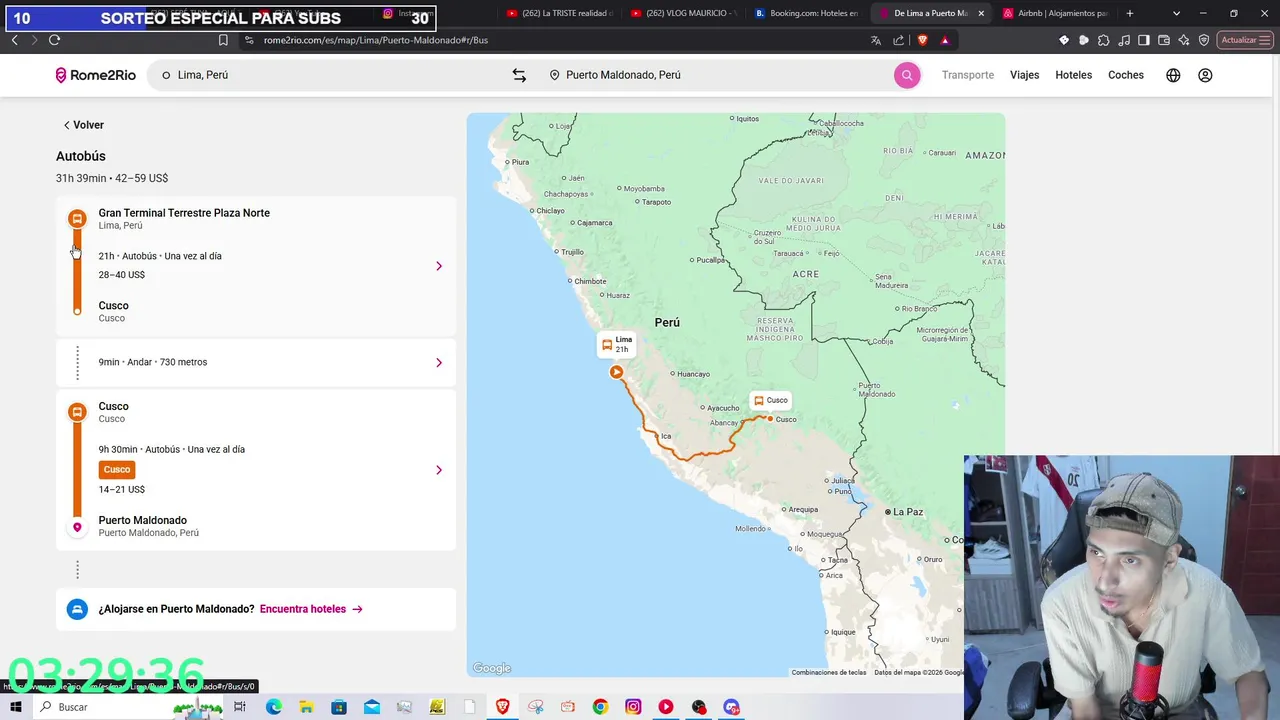This screenshot has width=1280, height=720.
Task: Switch to Airbnb Alojamientos tab
Action: click(1055, 13)
